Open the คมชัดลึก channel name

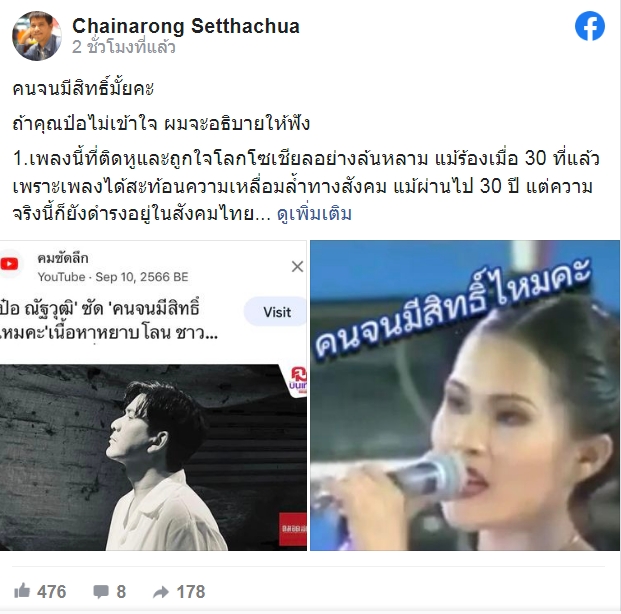63,258
